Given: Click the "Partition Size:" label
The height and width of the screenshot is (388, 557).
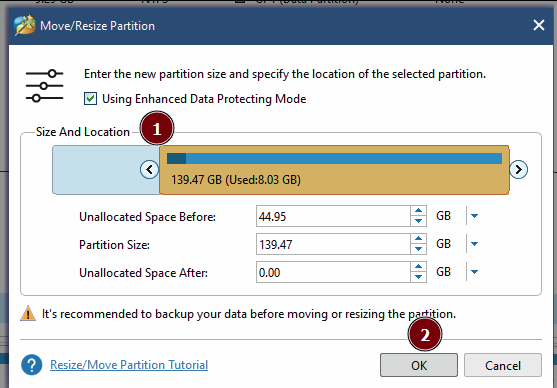Looking at the screenshot, I should 114,244.
